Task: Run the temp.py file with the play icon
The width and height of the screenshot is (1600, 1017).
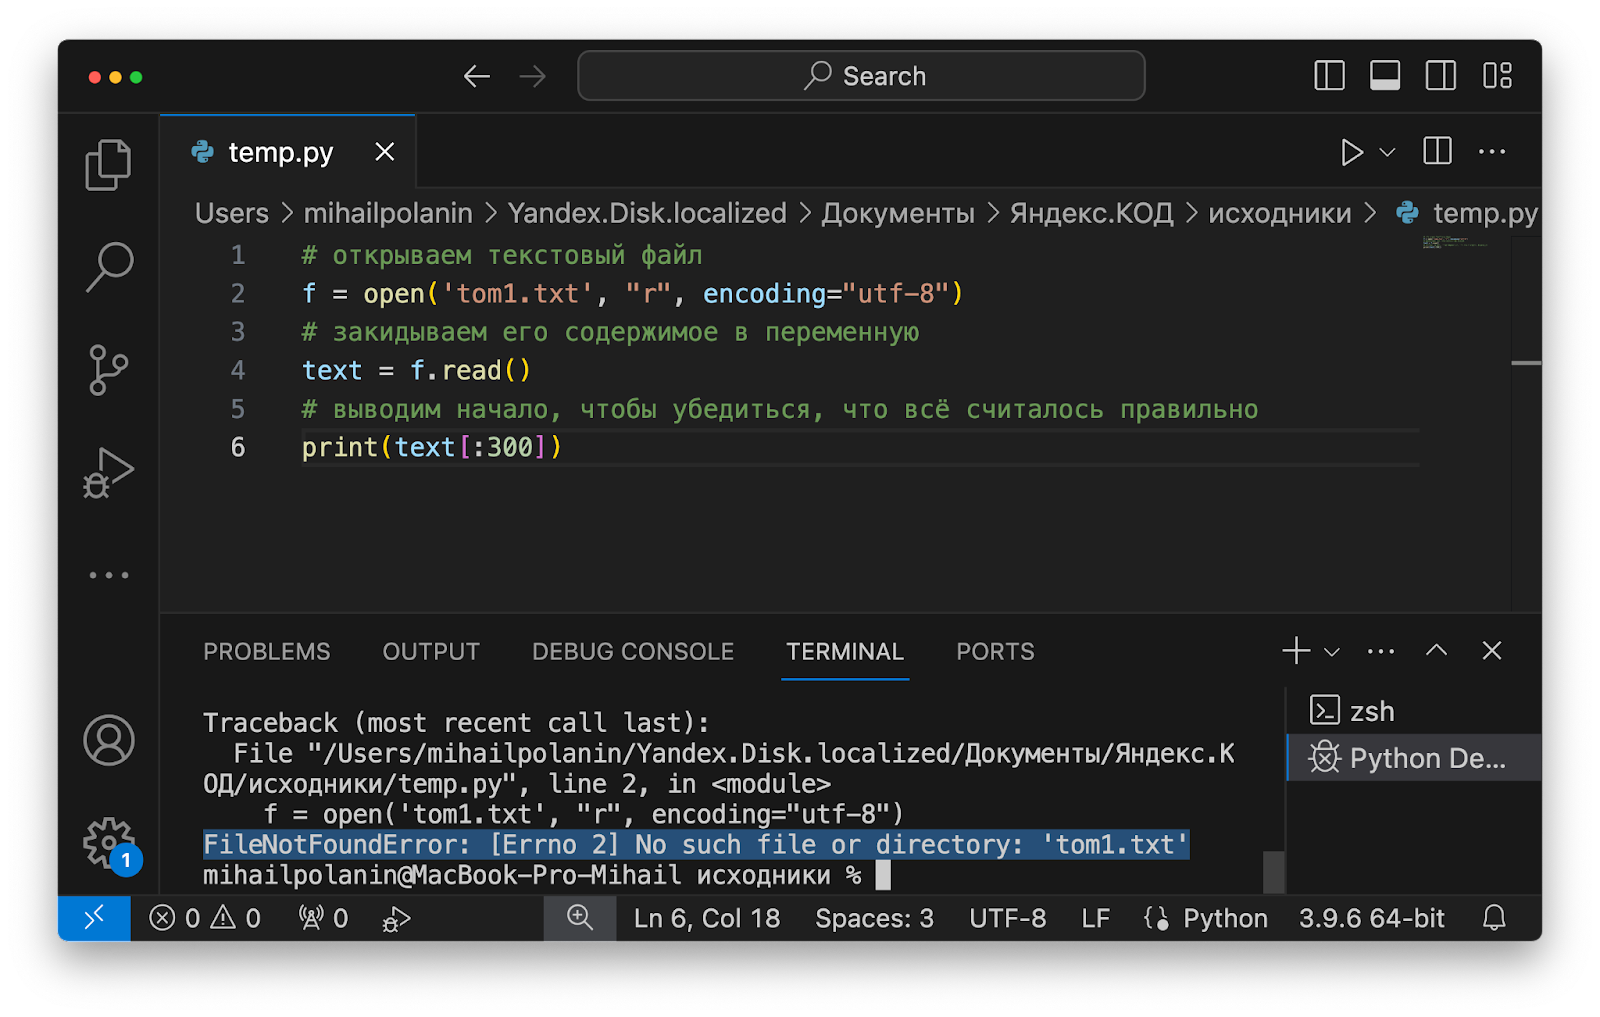Action: click(x=1352, y=151)
